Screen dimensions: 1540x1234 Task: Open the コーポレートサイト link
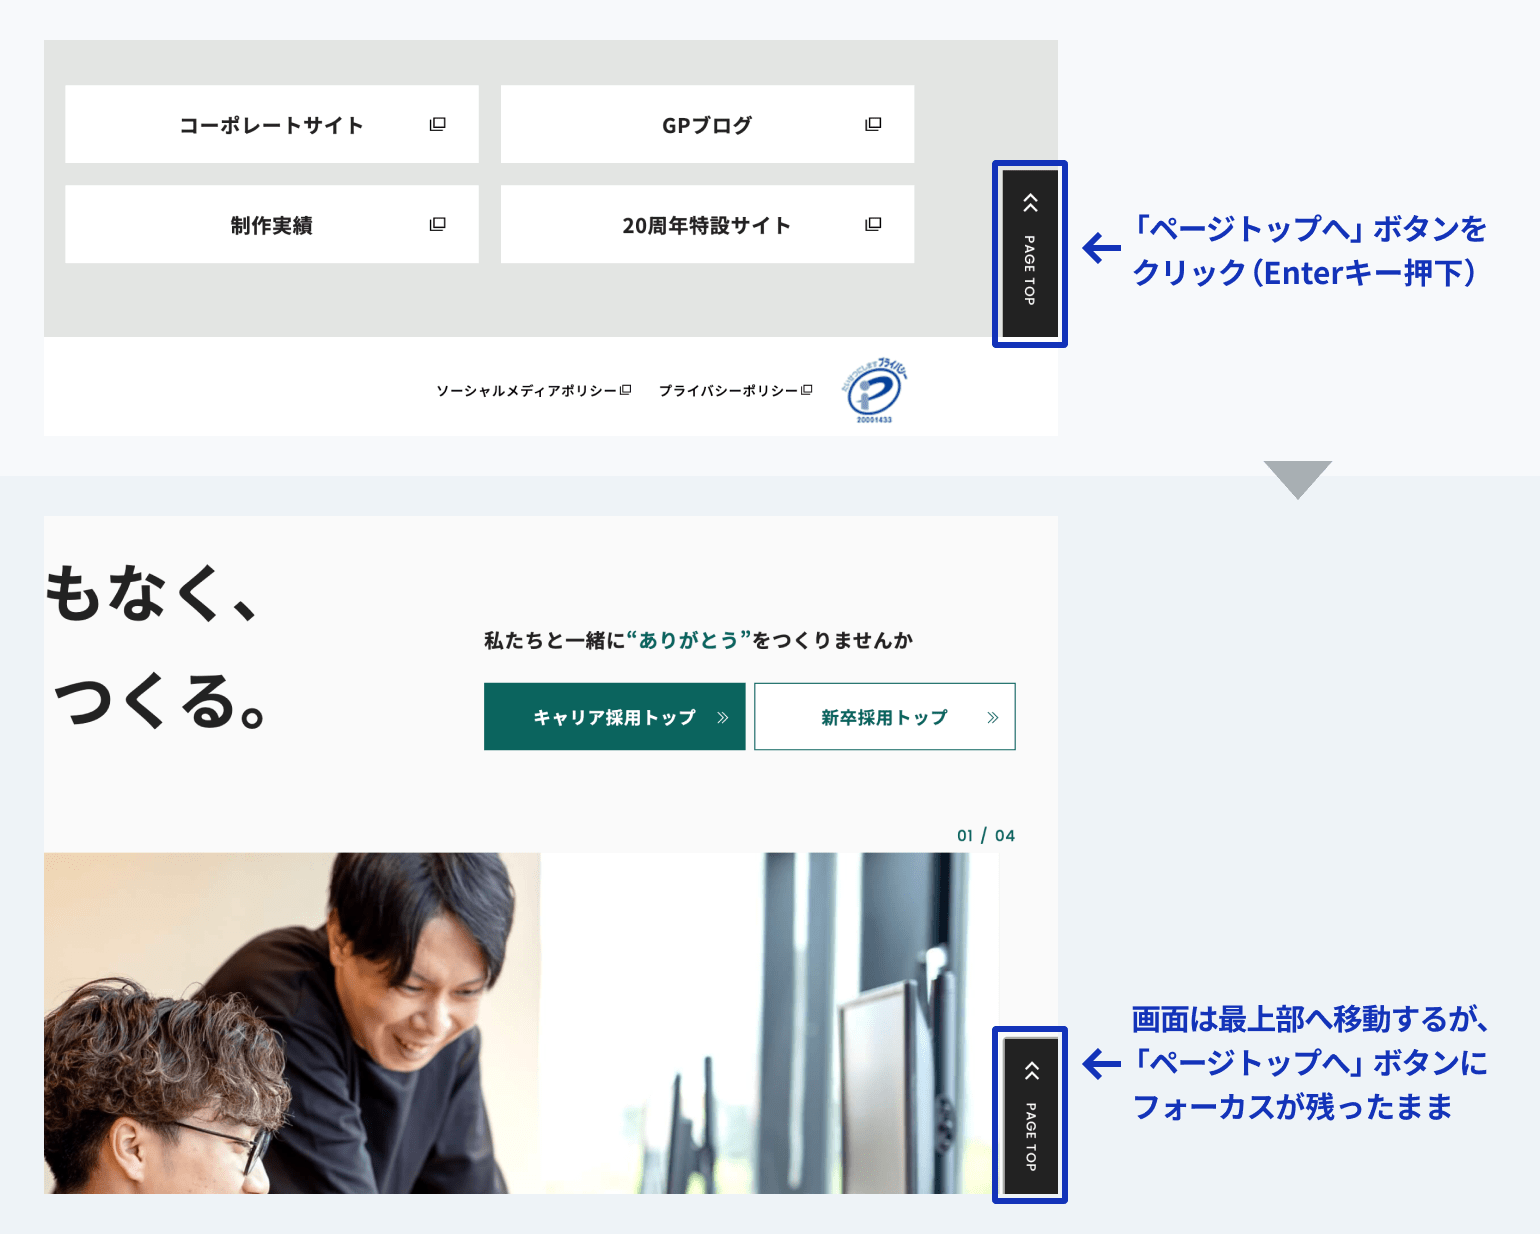(x=271, y=124)
